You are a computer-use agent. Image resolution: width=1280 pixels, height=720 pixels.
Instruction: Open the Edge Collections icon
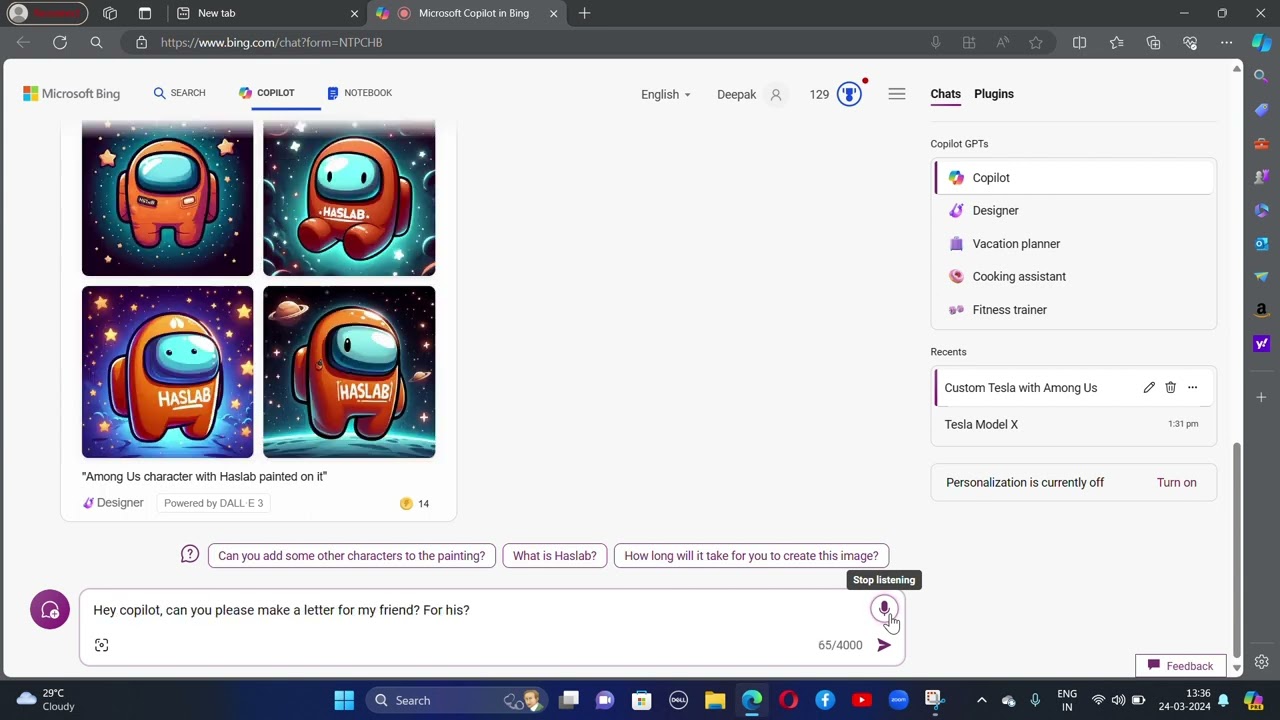pos(1153,42)
